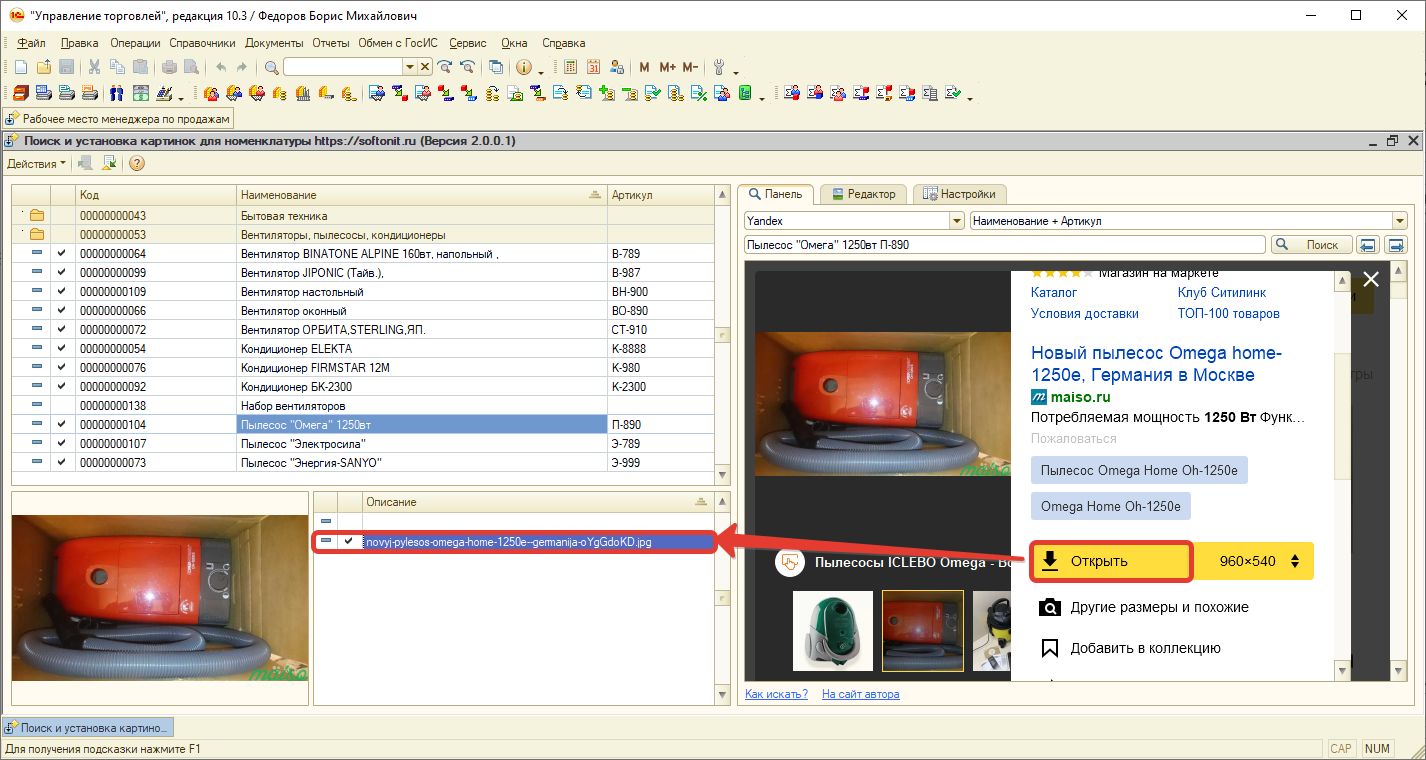Open Рабочее место менеджера по продажам
The height and width of the screenshot is (760, 1426).
(119, 119)
